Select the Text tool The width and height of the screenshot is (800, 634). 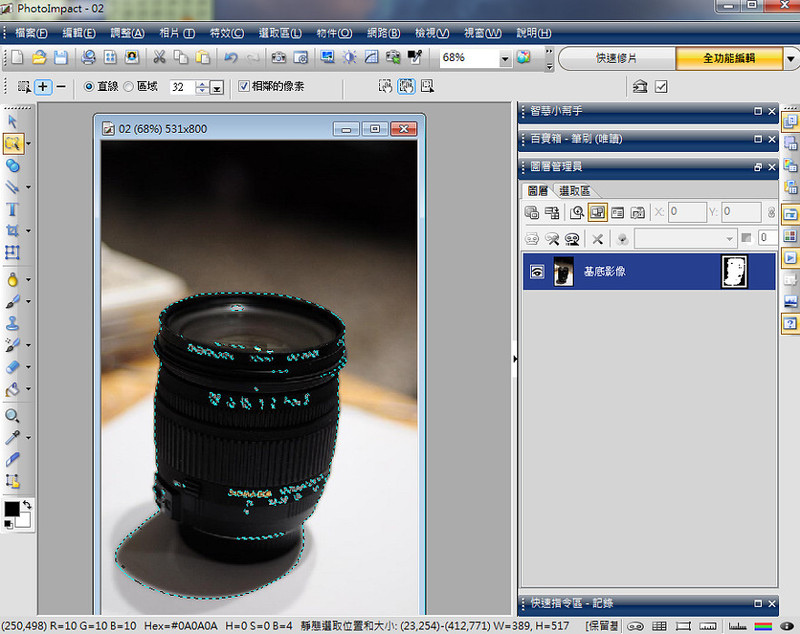13,209
